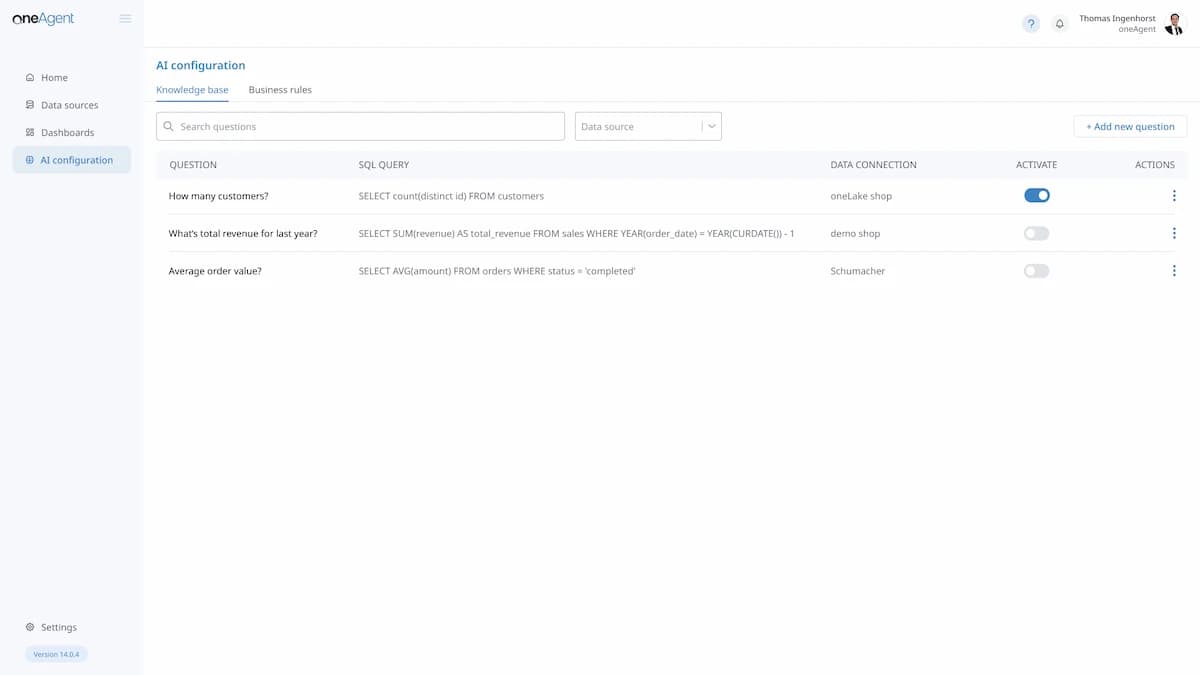Open actions menu for 'Average order value?'
The height and width of the screenshot is (675, 1200).
pos(1174,271)
